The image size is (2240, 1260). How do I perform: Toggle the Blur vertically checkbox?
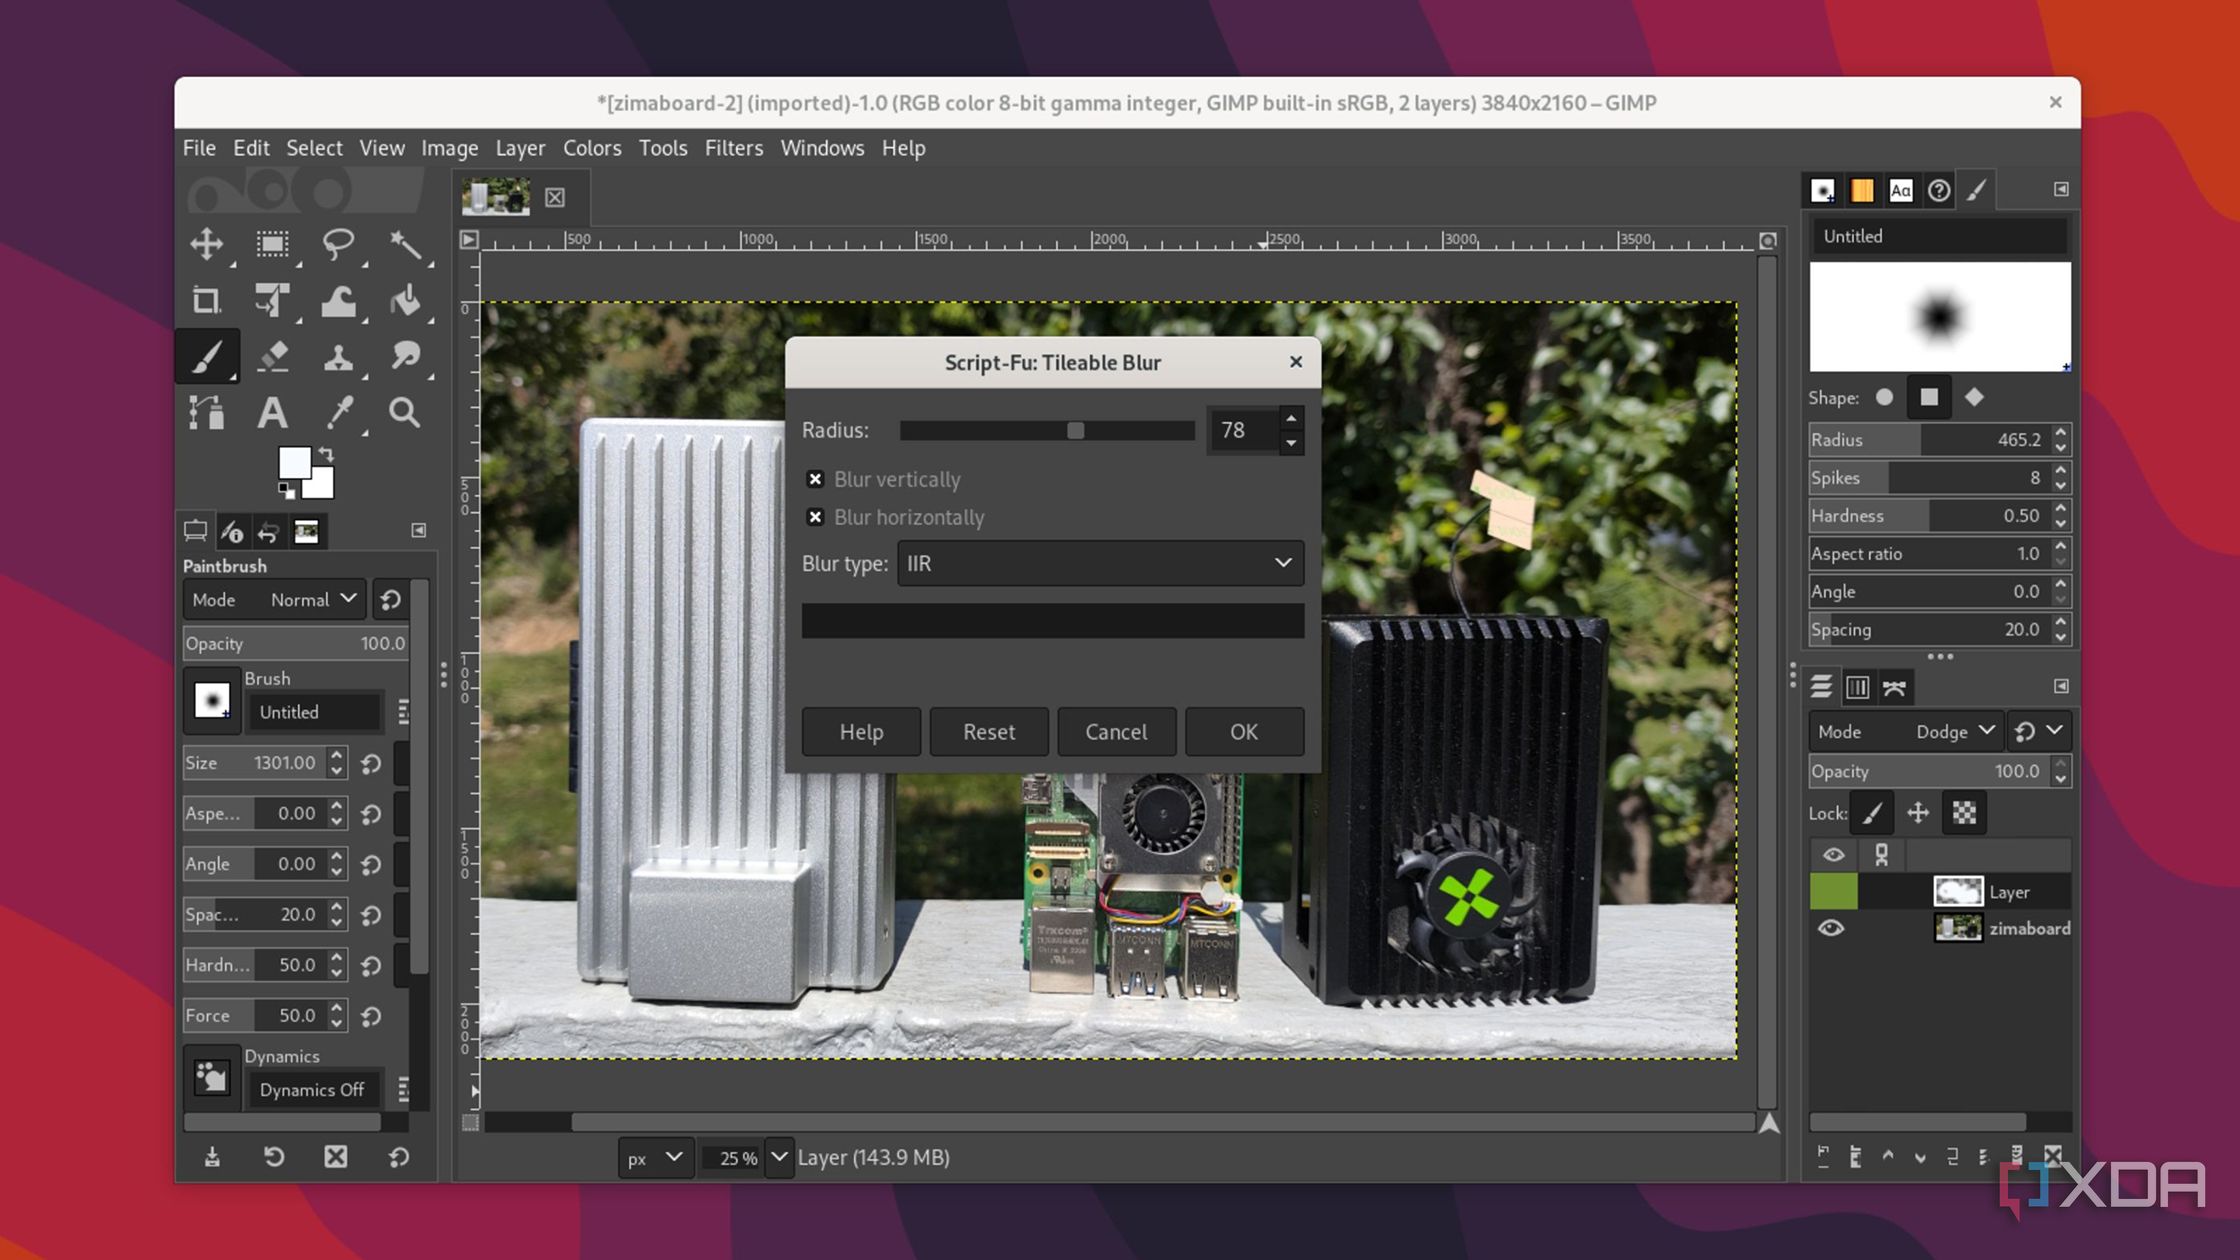(x=815, y=479)
